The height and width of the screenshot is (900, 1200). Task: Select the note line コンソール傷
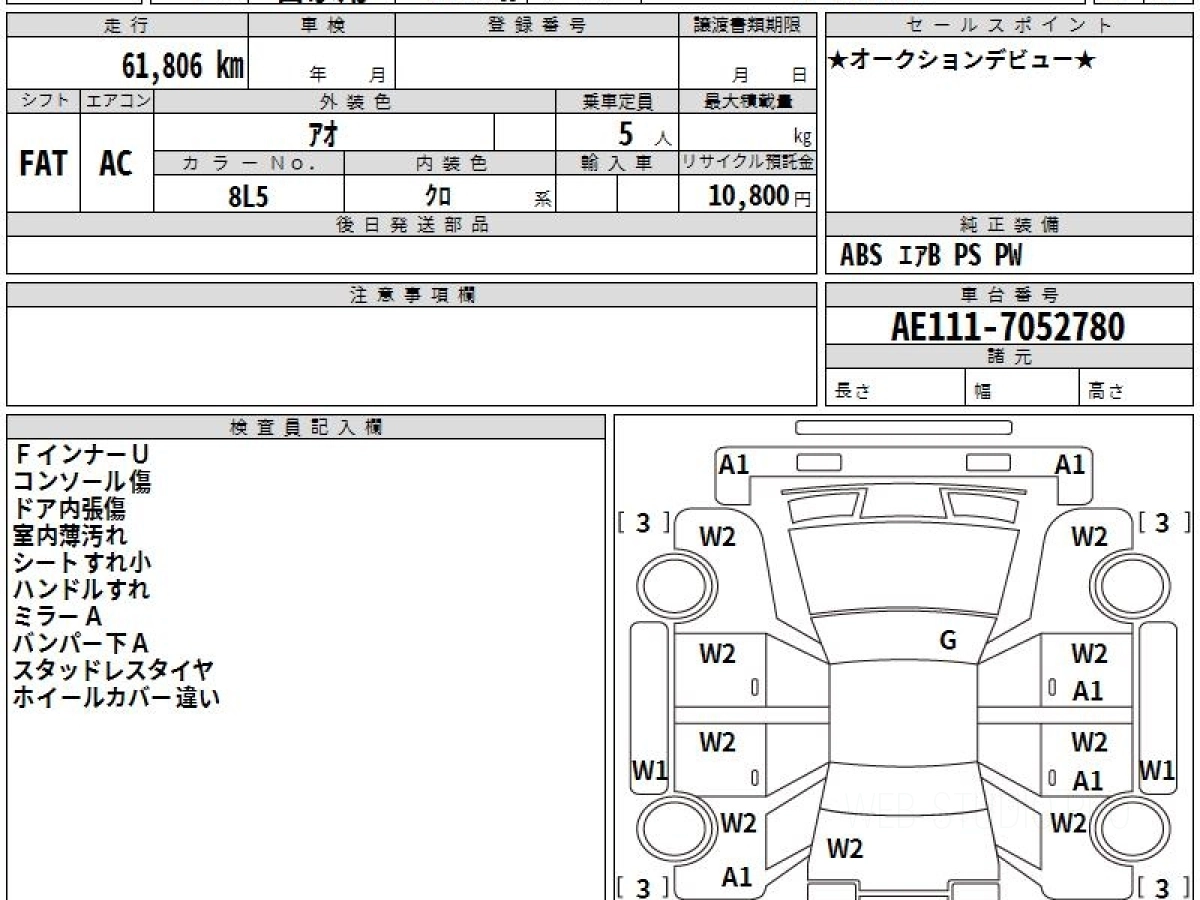click(82, 482)
